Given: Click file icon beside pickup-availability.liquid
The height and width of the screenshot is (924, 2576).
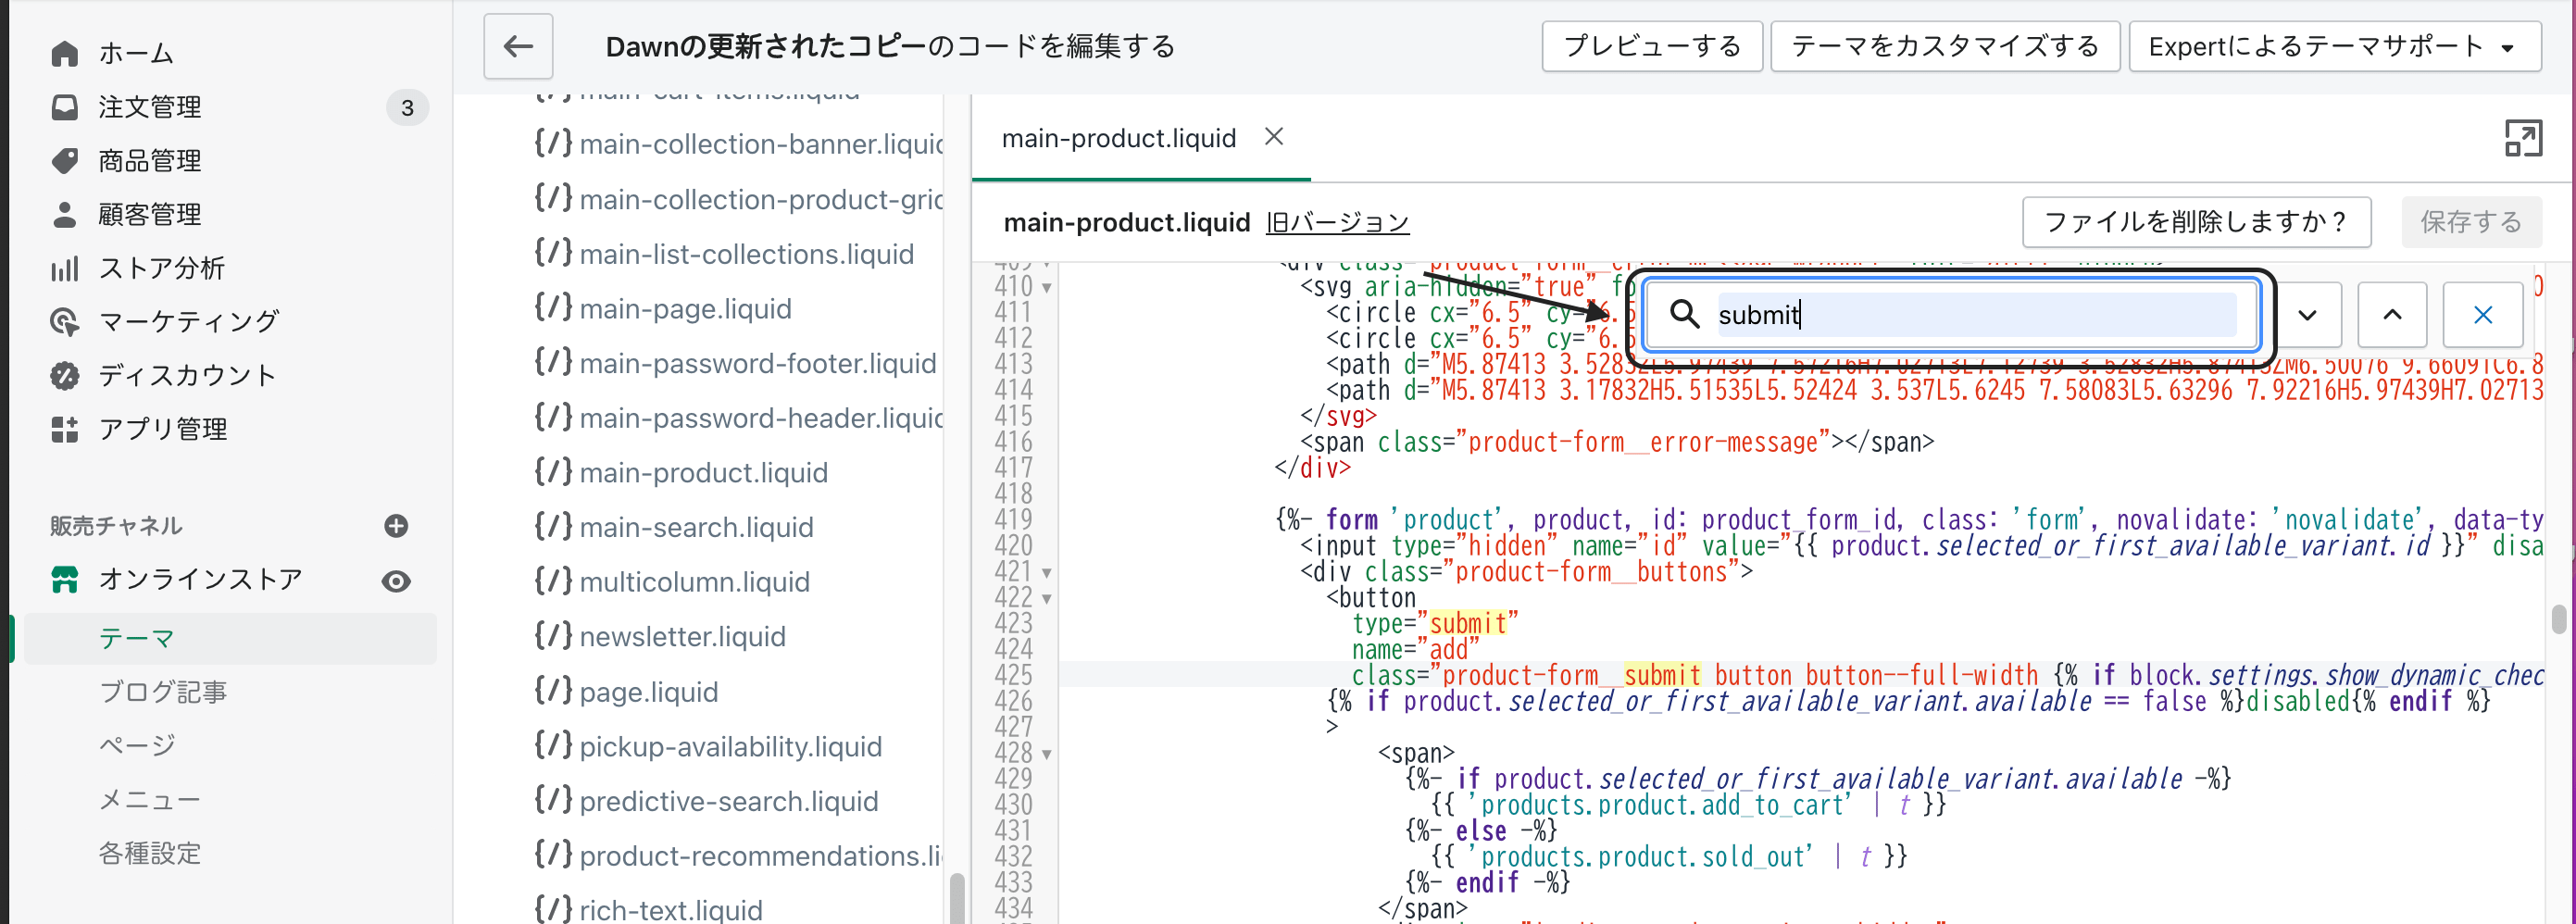Looking at the screenshot, I should 553,745.
